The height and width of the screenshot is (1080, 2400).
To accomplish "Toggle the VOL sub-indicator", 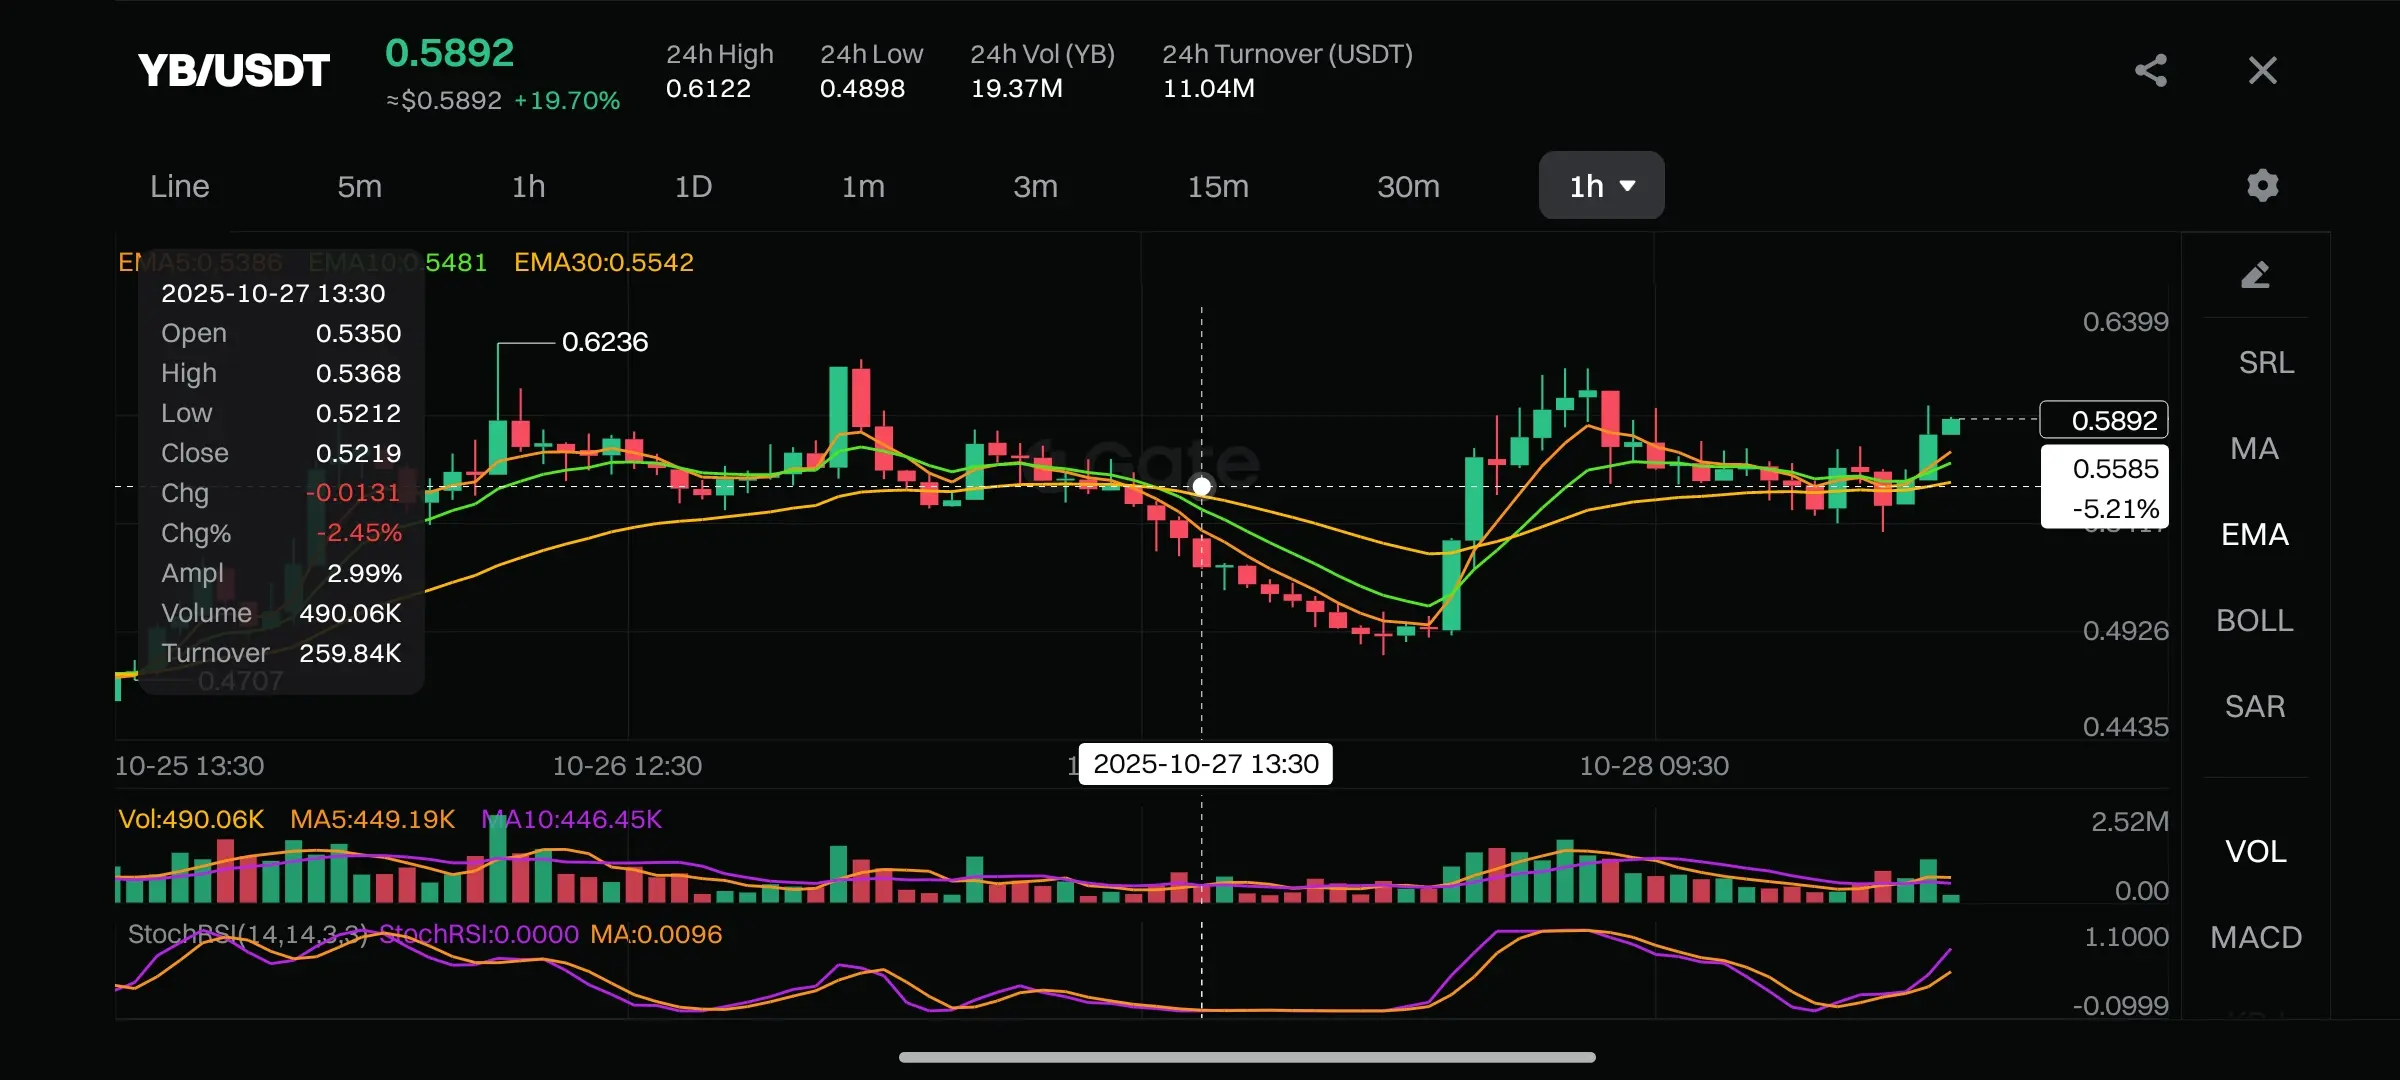I will [2255, 851].
